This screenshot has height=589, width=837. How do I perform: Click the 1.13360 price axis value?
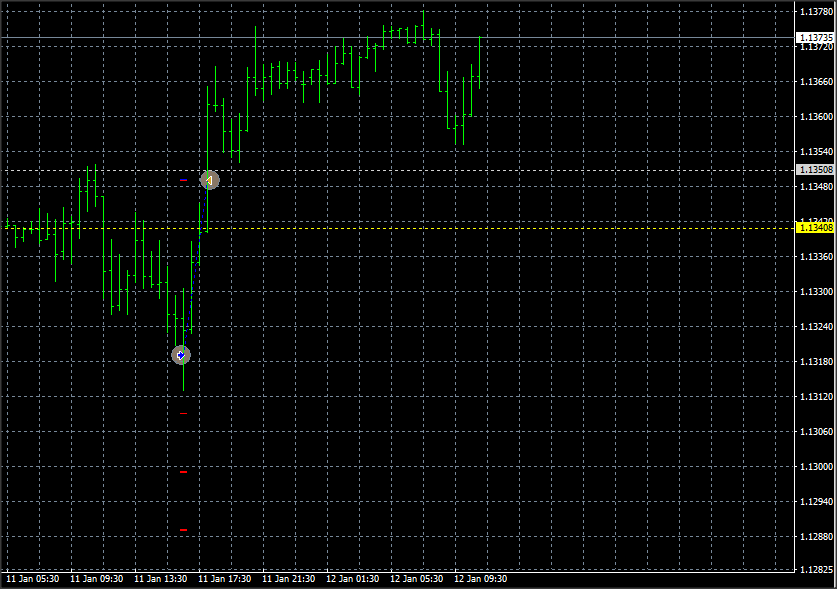[816, 256]
